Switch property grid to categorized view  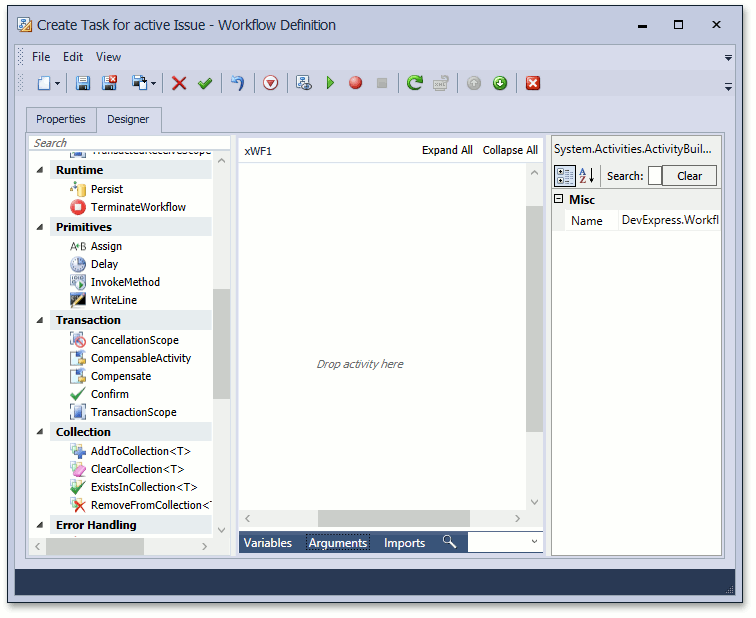pos(565,176)
